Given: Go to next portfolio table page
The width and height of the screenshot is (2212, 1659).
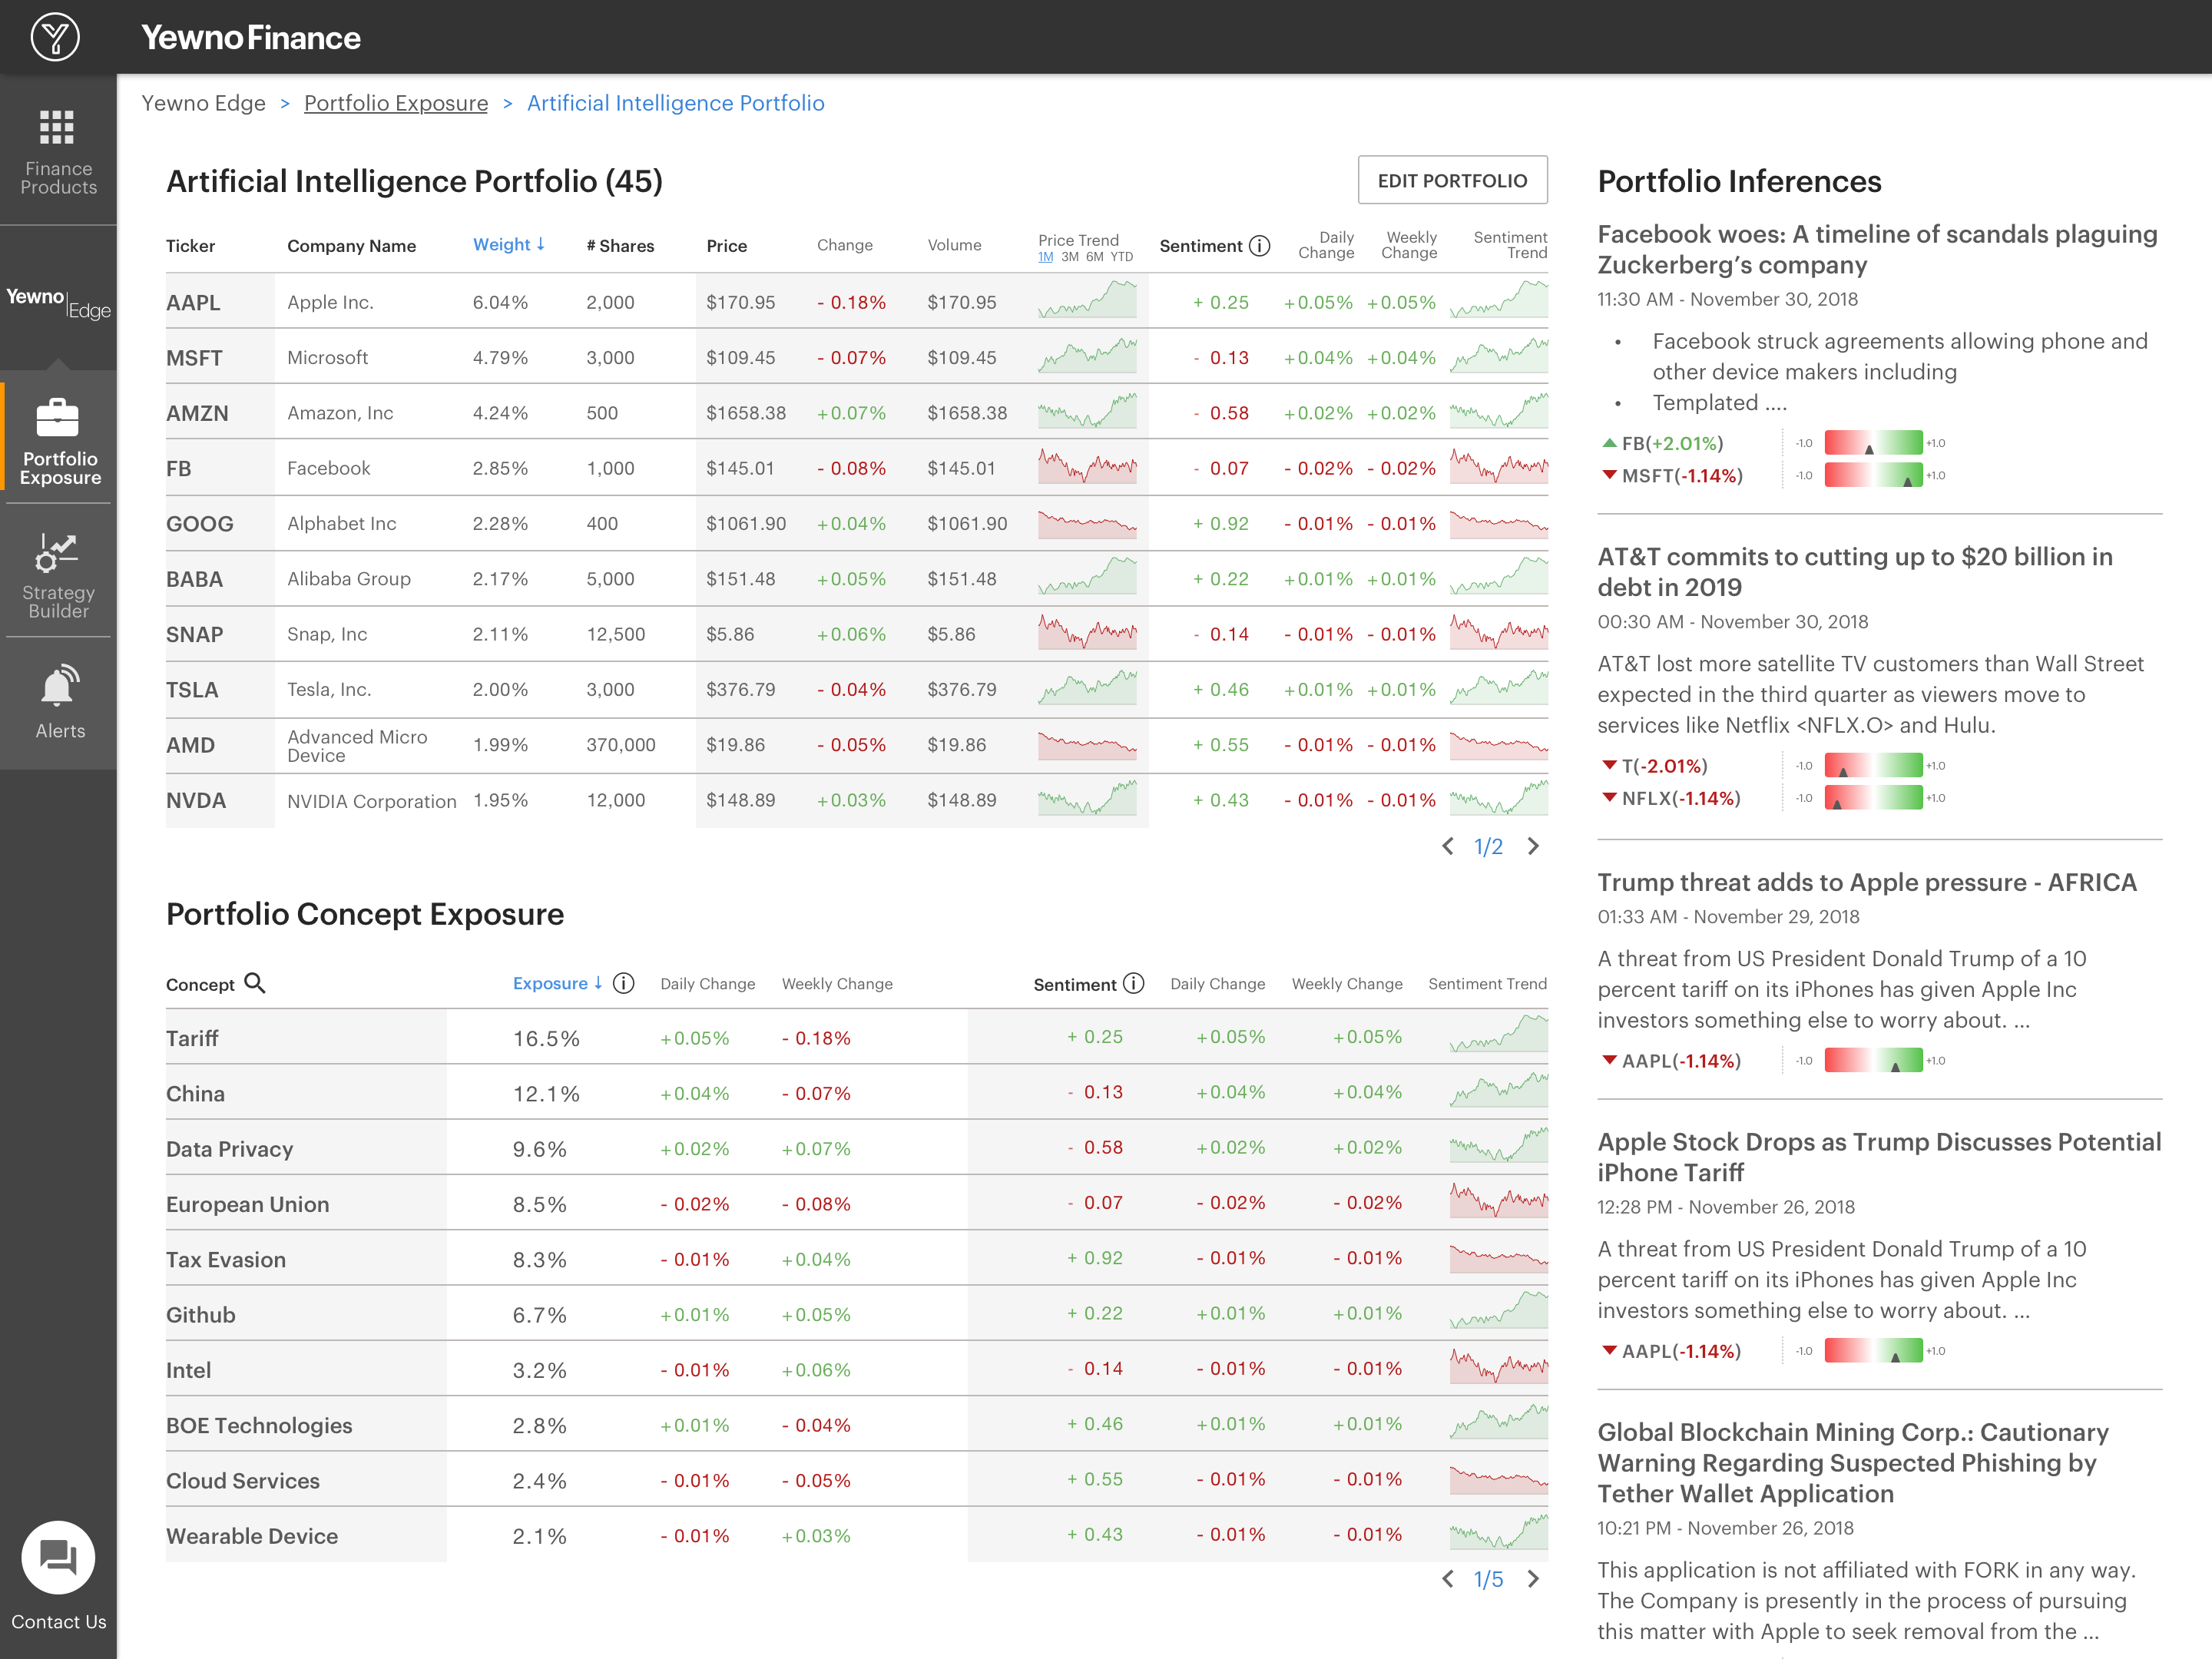Looking at the screenshot, I should pyautogui.click(x=1534, y=846).
